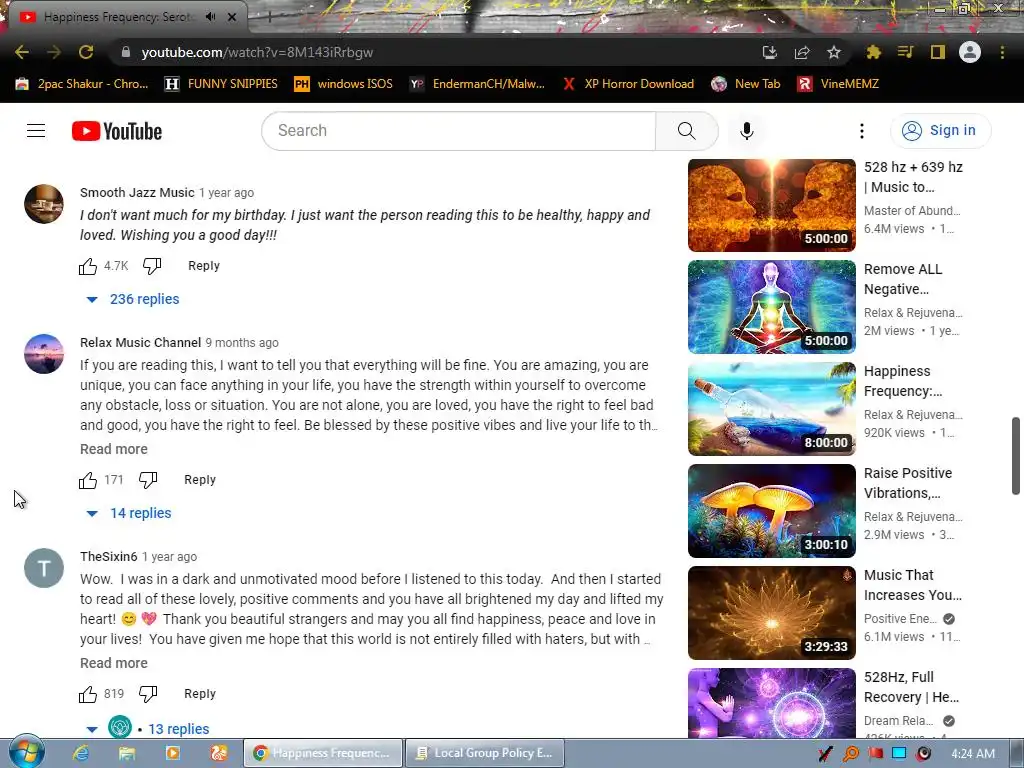Open Smooth Jazz Music channel name
This screenshot has width=1024, height=768.
click(137, 193)
